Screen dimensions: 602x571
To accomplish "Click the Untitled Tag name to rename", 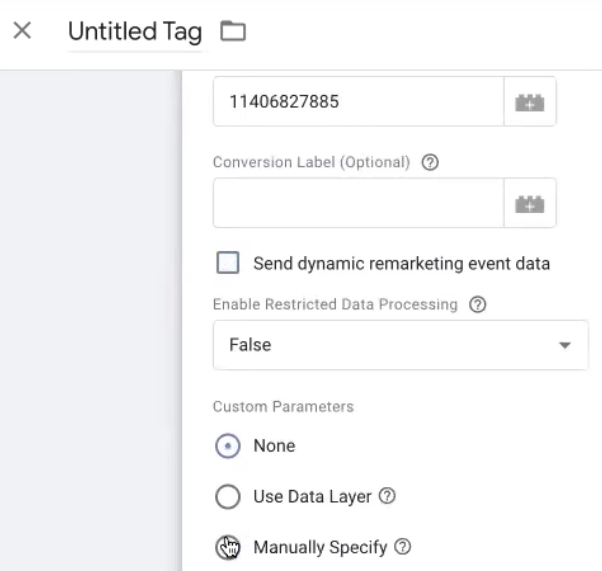I will tap(134, 32).
